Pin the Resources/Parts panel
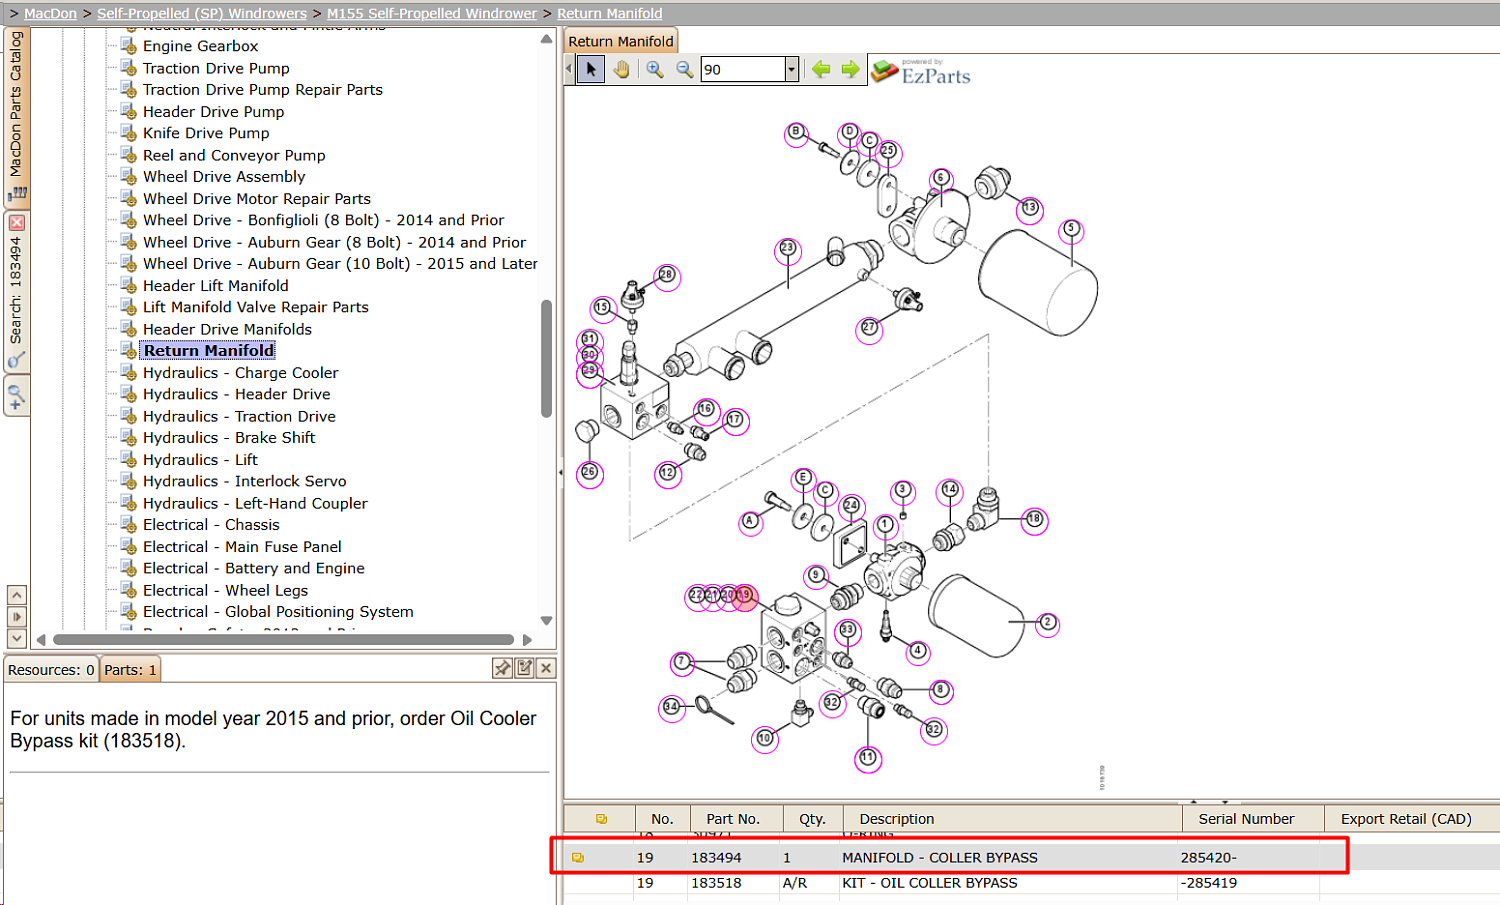This screenshot has width=1500, height=905. point(502,668)
